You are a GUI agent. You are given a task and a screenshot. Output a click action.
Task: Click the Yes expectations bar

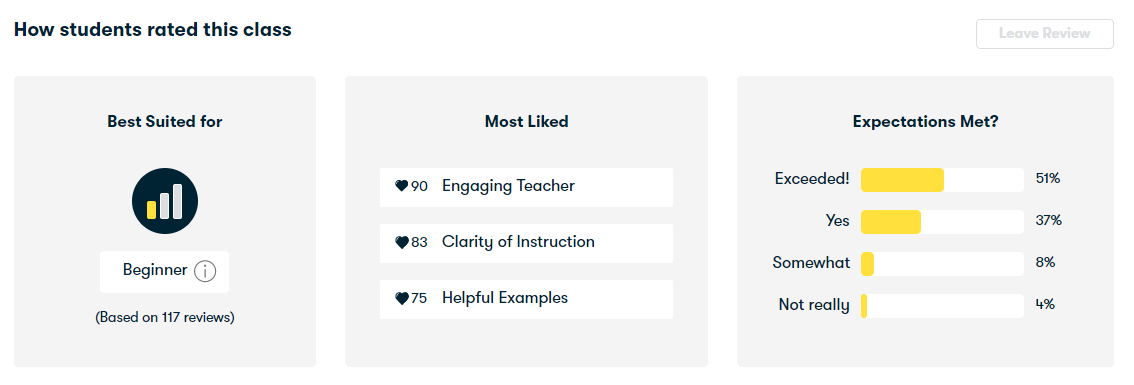942,221
